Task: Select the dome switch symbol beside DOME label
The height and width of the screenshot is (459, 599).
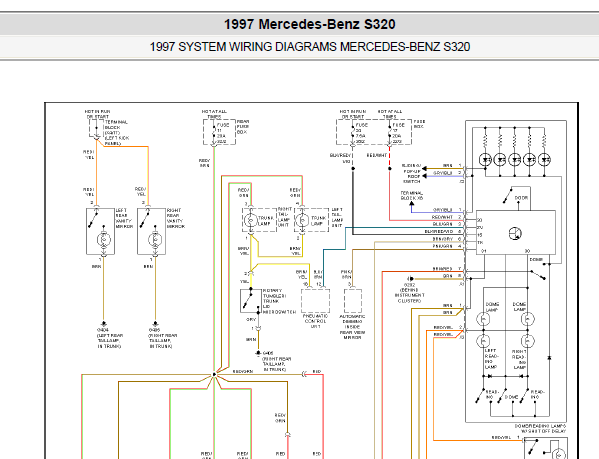Action: pos(538,275)
